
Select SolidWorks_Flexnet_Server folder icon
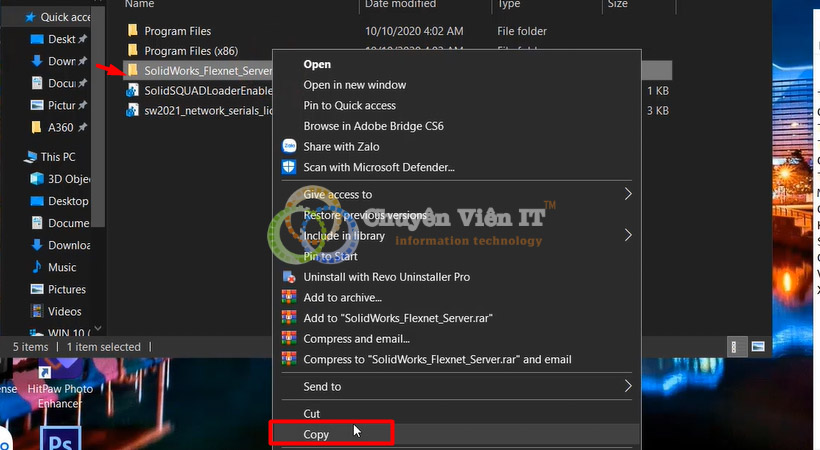pos(132,71)
